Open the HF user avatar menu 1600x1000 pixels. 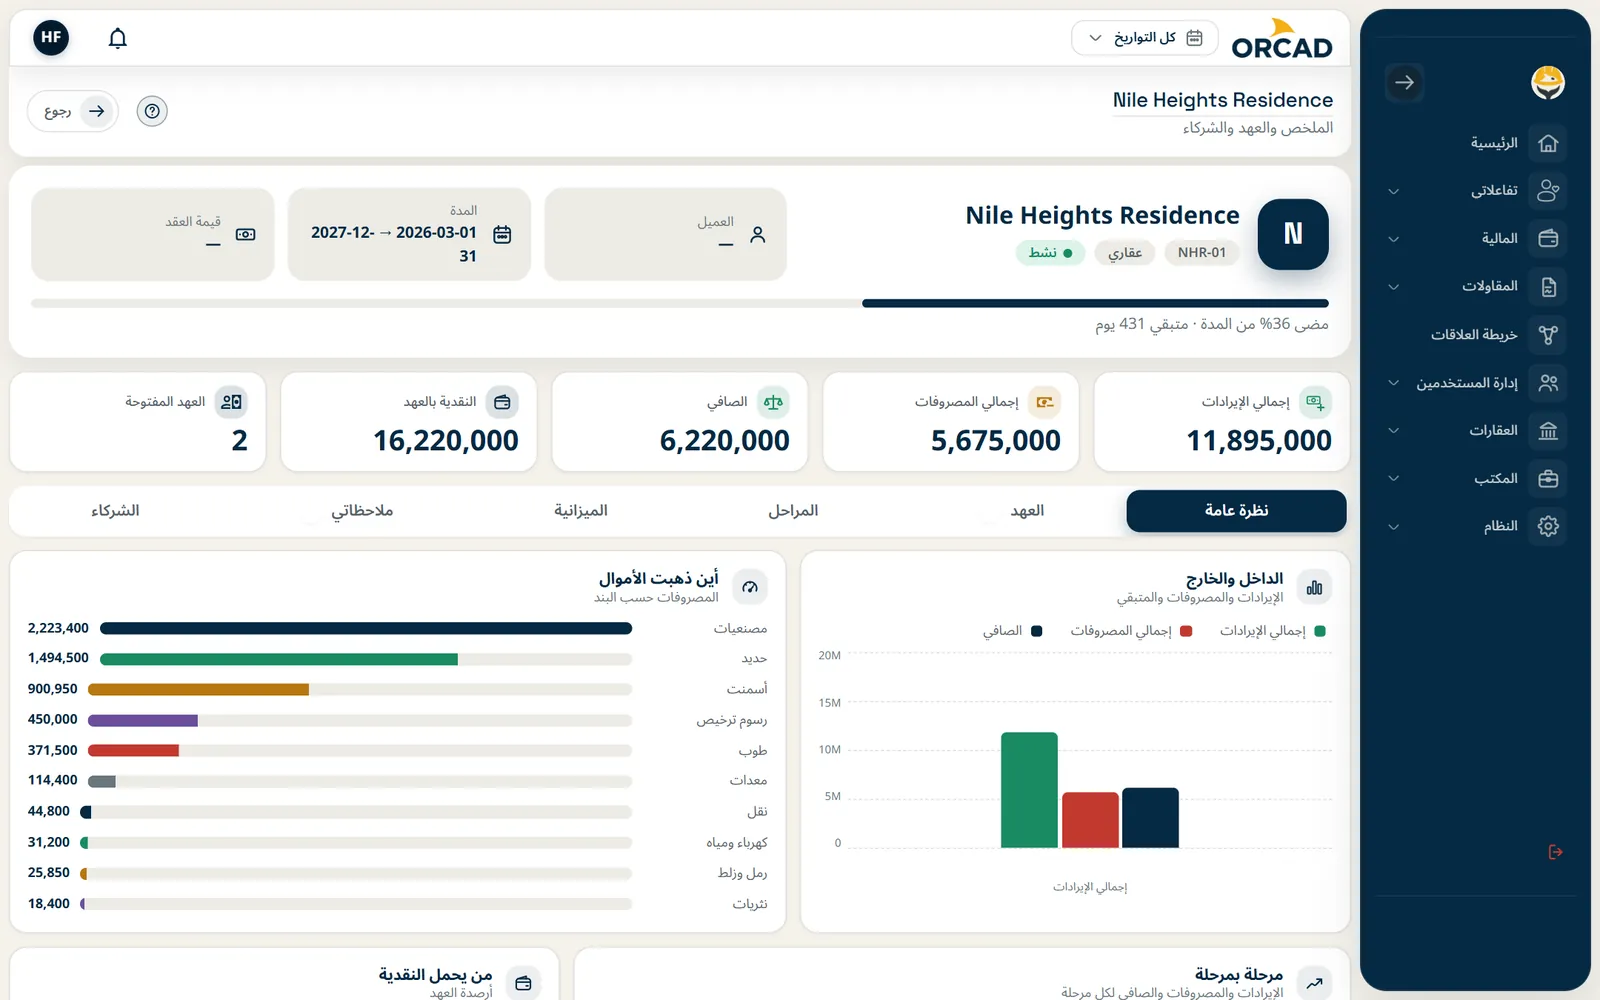(x=51, y=38)
